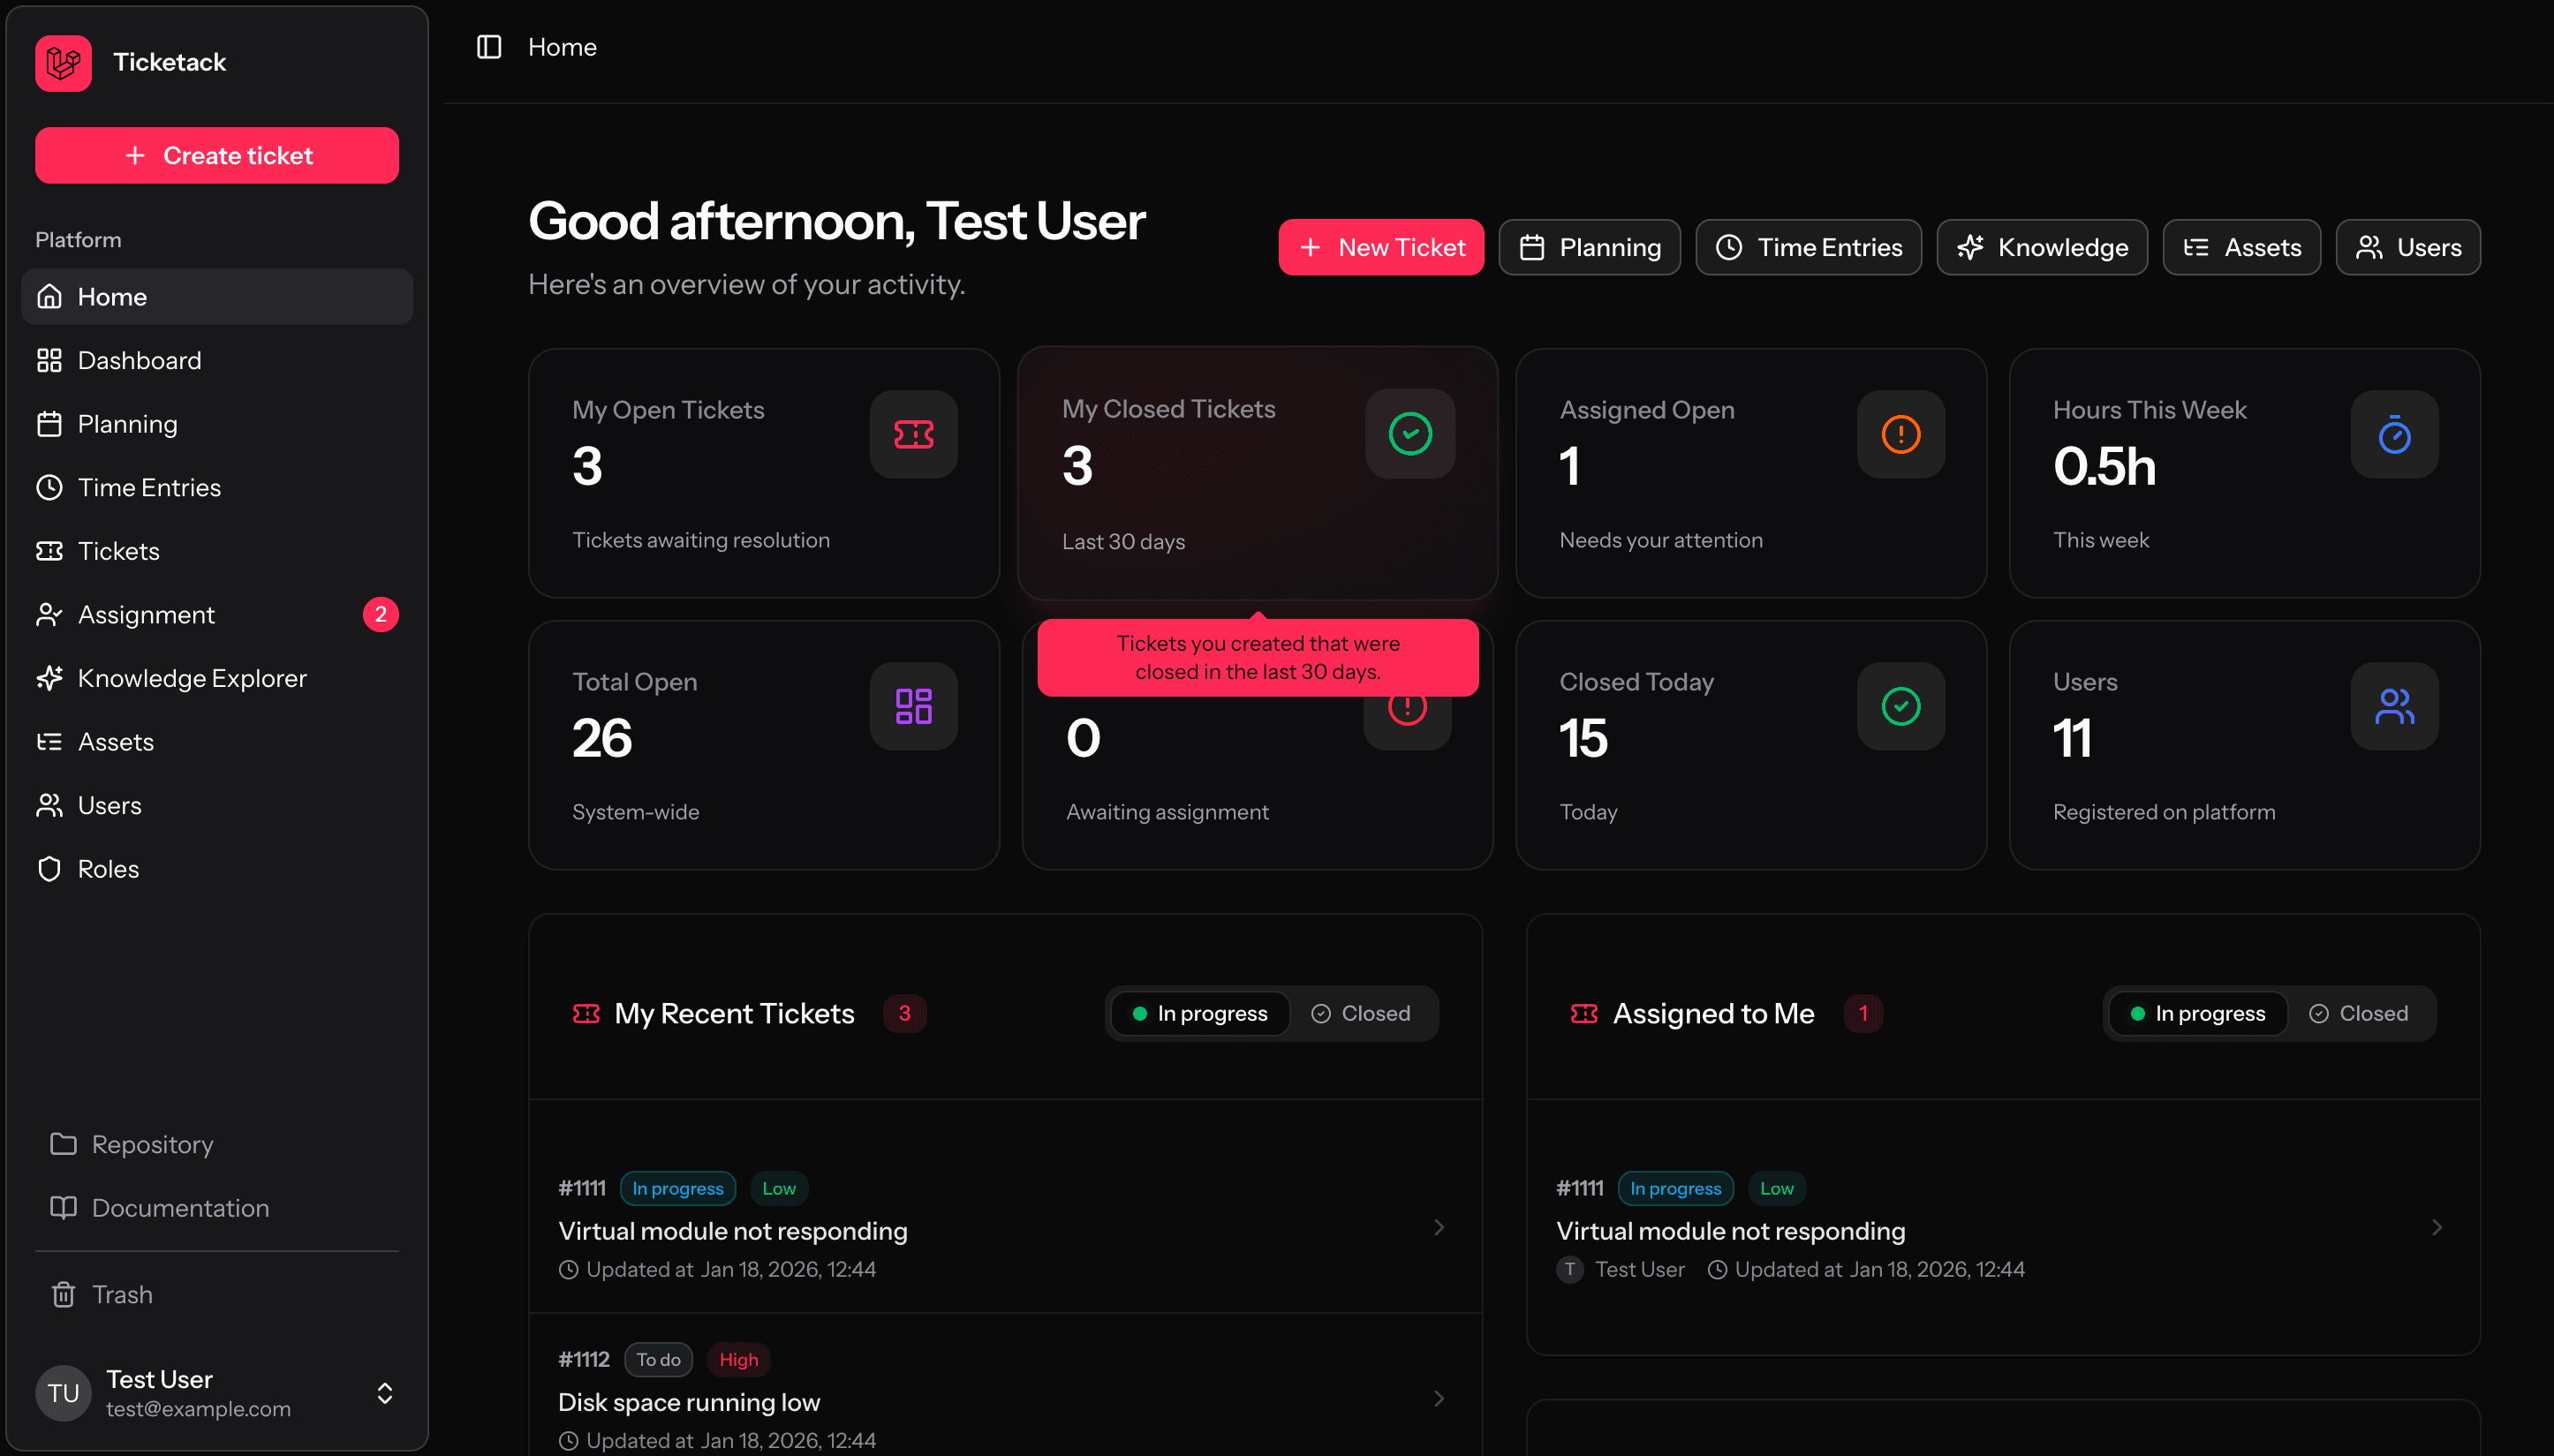This screenshot has width=2554, height=1456.
Task: Go to Assignment in sidebar
Action: click(x=146, y=614)
